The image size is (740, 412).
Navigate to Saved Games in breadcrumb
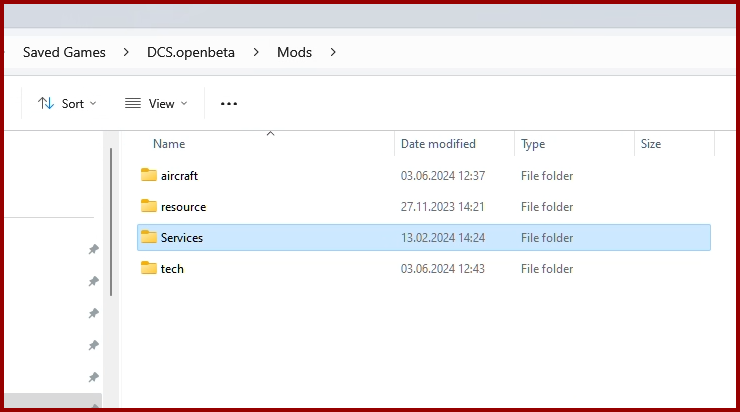64,52
